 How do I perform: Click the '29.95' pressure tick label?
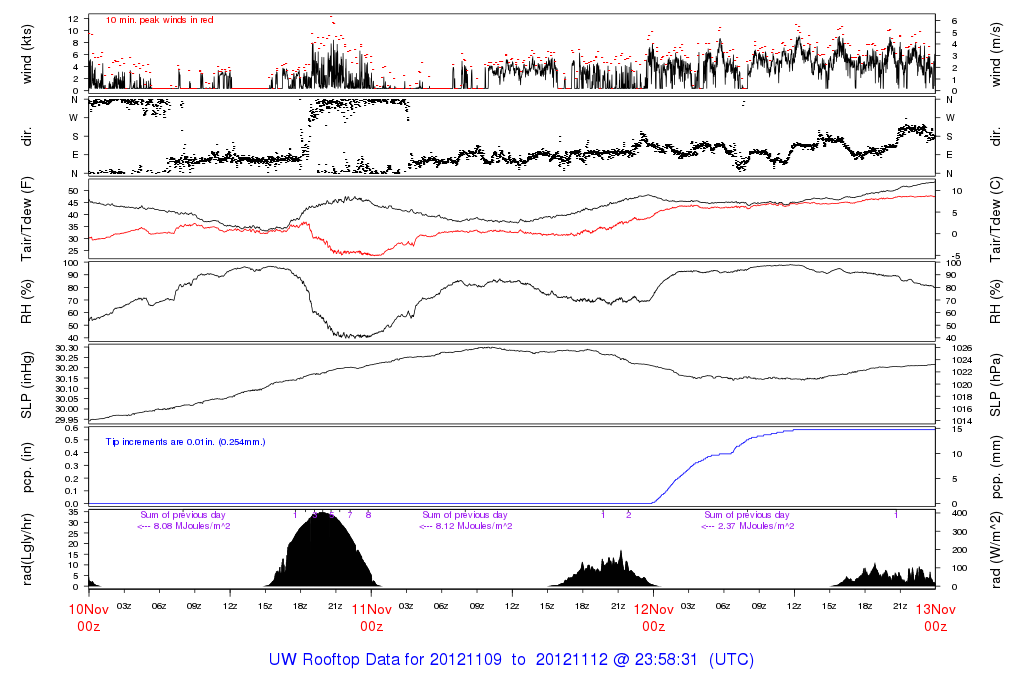pos(67,420)
